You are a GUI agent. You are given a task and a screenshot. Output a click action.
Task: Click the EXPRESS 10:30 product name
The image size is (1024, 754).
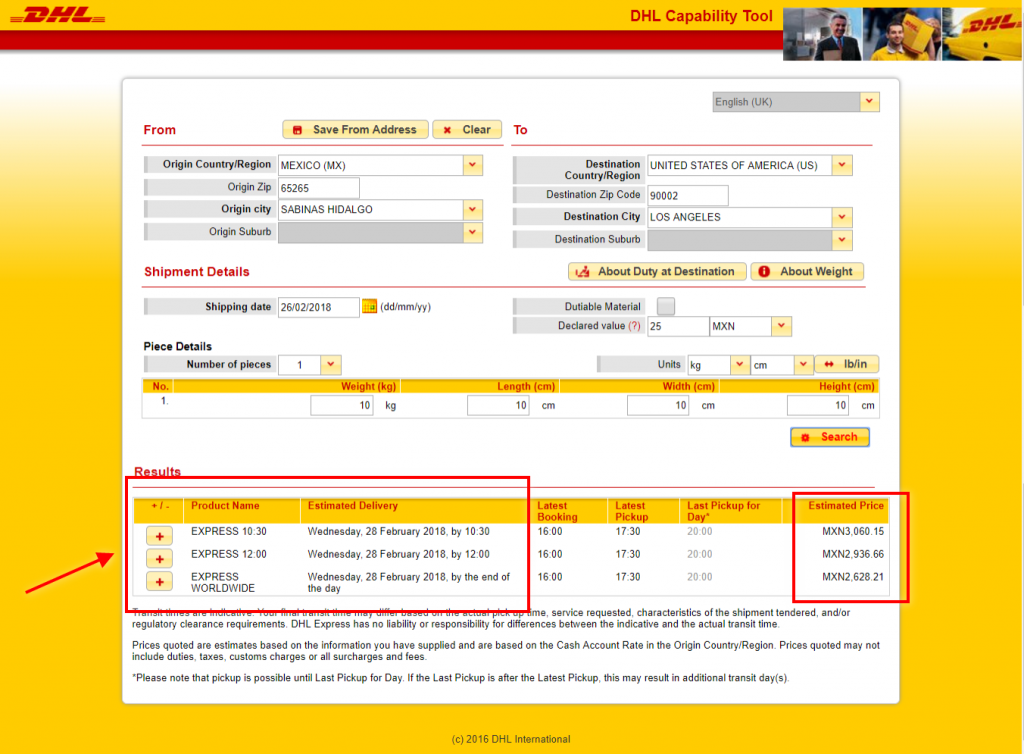pos(229,531)
